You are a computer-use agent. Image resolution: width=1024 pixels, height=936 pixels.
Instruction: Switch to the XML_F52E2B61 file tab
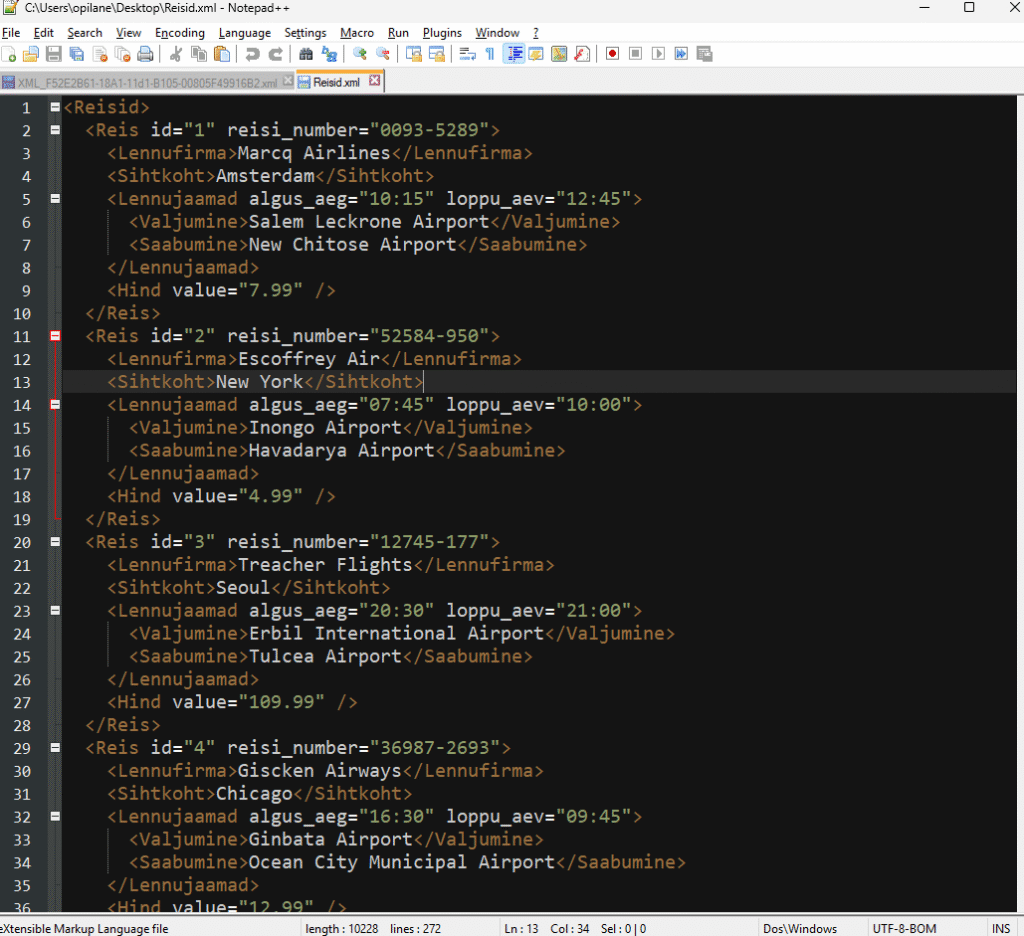tap(140, 82)
